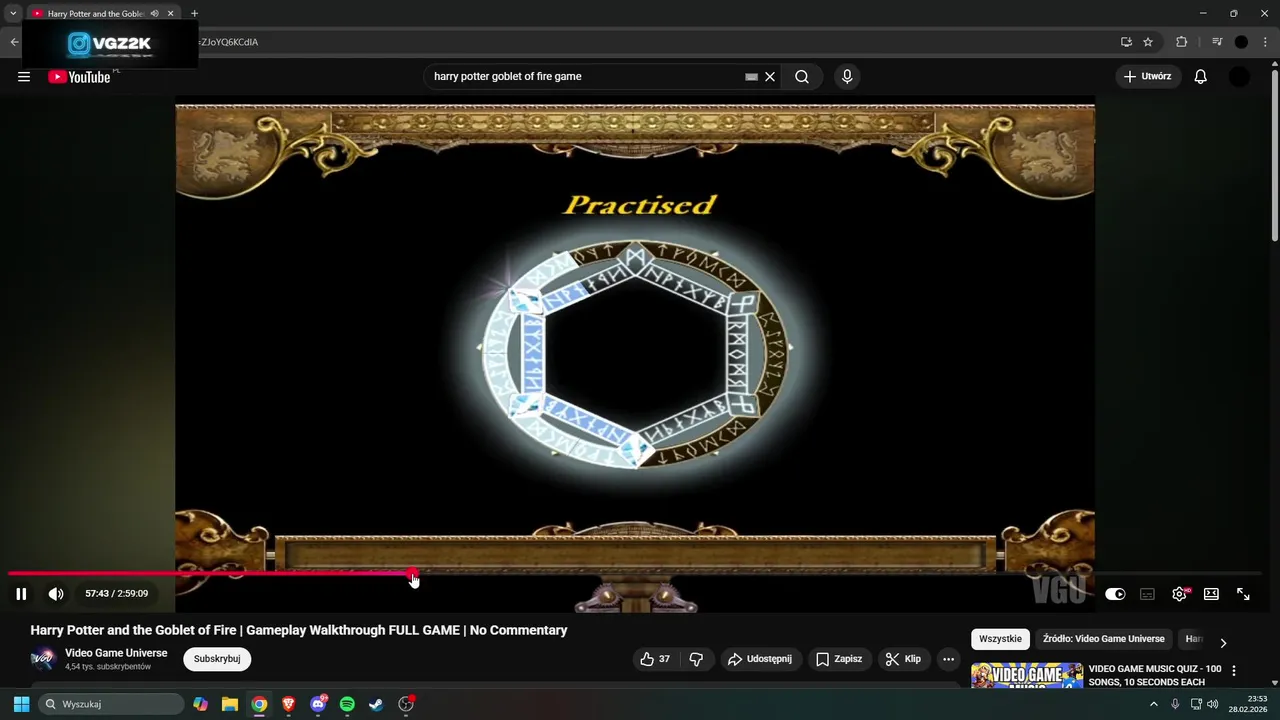The image size is (1280, 720).
Task: Open Spotify from the taskbar
Action: click(x=347, y=704)
